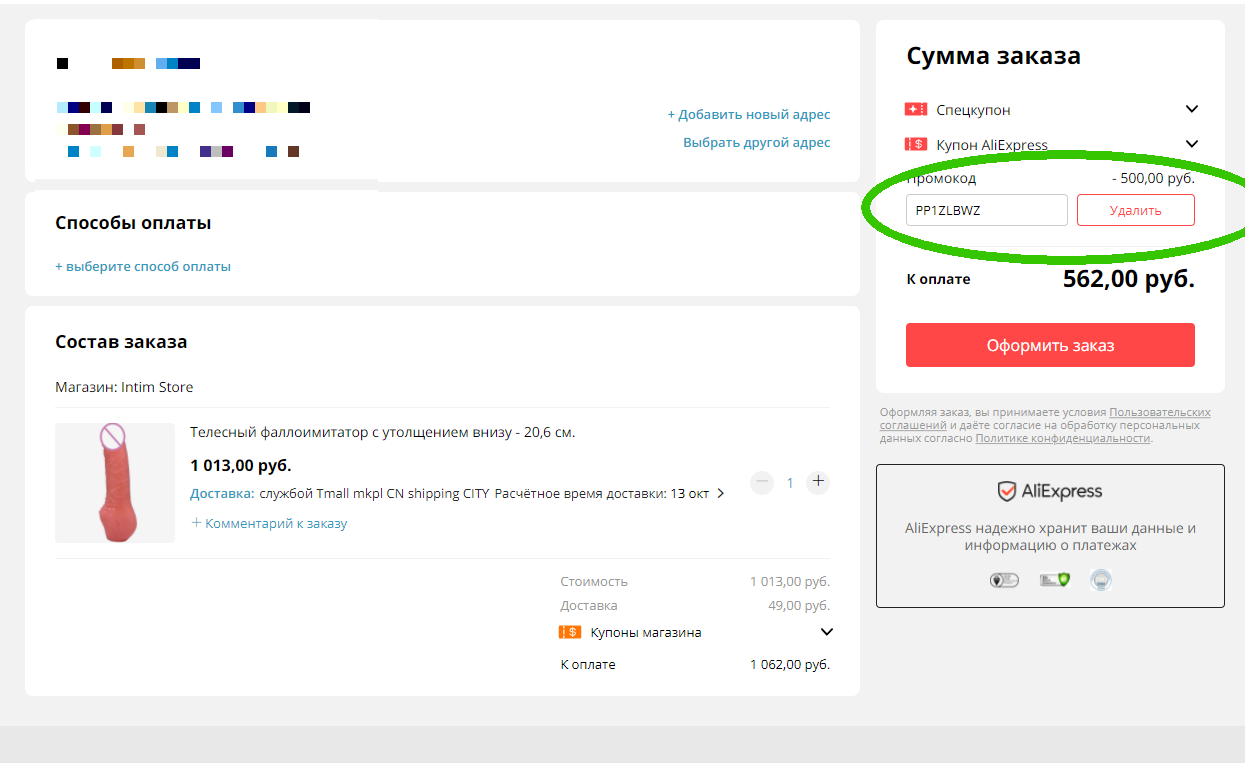Viewport: 1245px width, 763px height.
Task: Expand the Спецкупон dropdown arrow
Action: click(x=1192, y=109)
